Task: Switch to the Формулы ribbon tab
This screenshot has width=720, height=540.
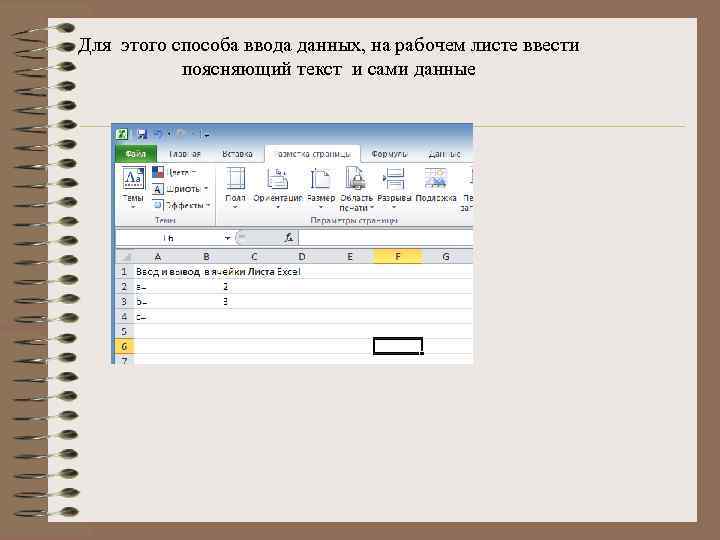Action: (389, 154)
